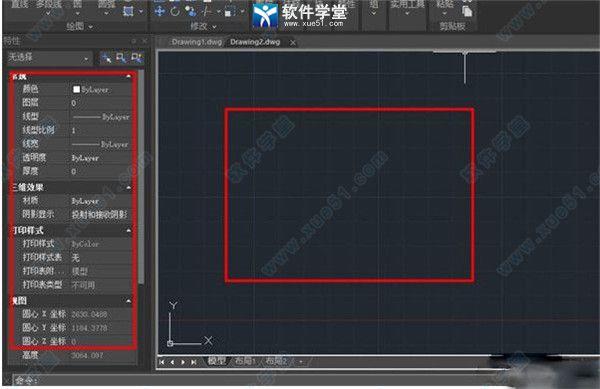The image size is (600, 389).
Task: Click the auto-hide pin of the 特性 palette
Action: 134,41
